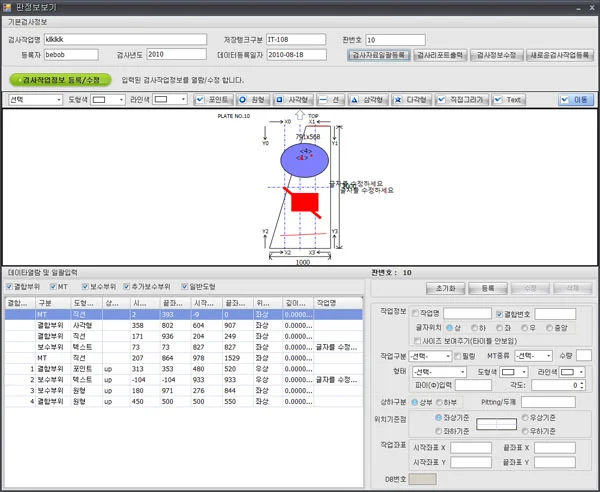Toggle the 보수부위 filter checkbox
Image resolution: width=600 pixels, height=492 pixels.
85,287
